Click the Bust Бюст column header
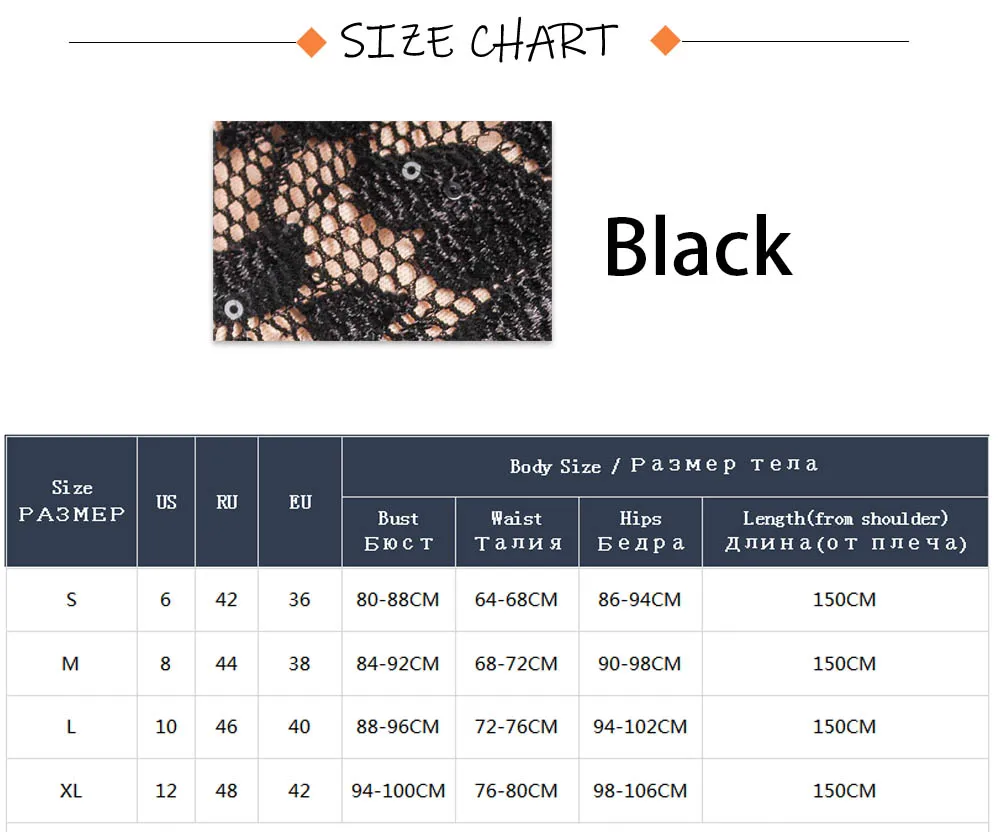The width and height of the screenshot is (1000, 832). 399,532
